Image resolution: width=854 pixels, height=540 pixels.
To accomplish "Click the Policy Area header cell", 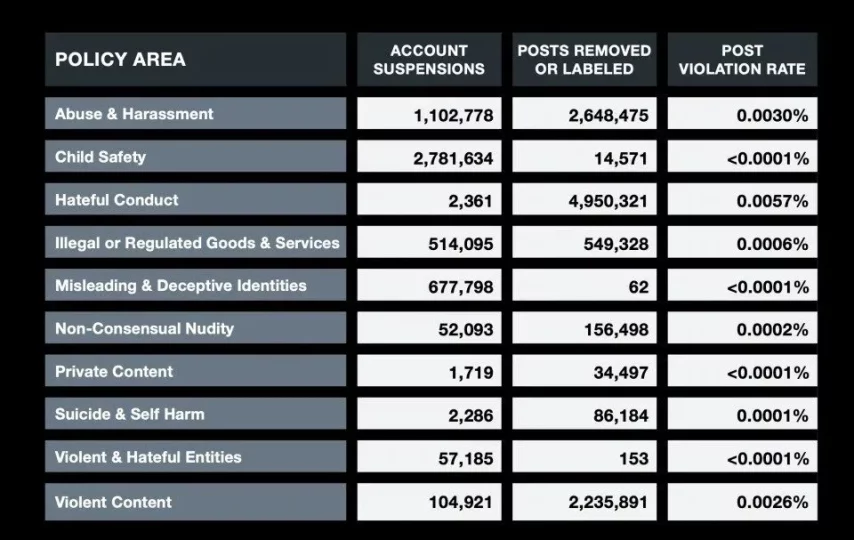I will coord(195,59).
